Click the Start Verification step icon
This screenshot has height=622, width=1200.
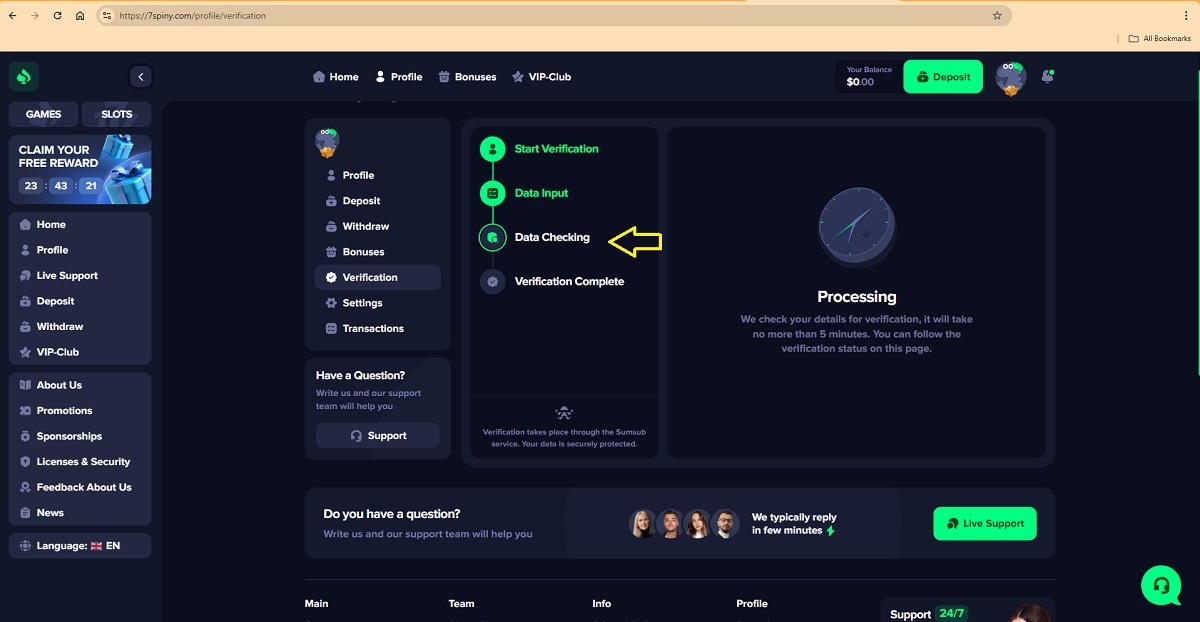[492, 149]
